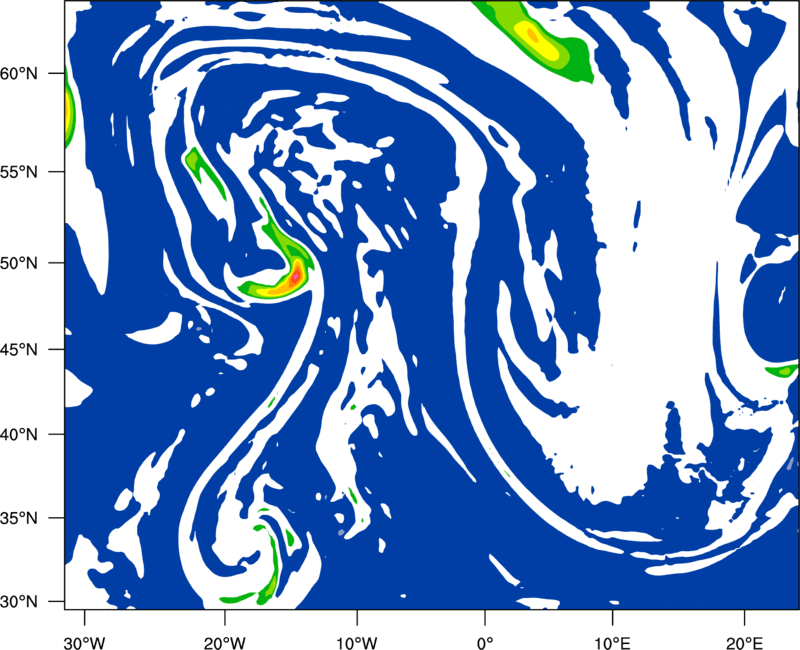Click the 60°N latitude label
The width and height of the screenshot is (800, 650).
(19, 74)
